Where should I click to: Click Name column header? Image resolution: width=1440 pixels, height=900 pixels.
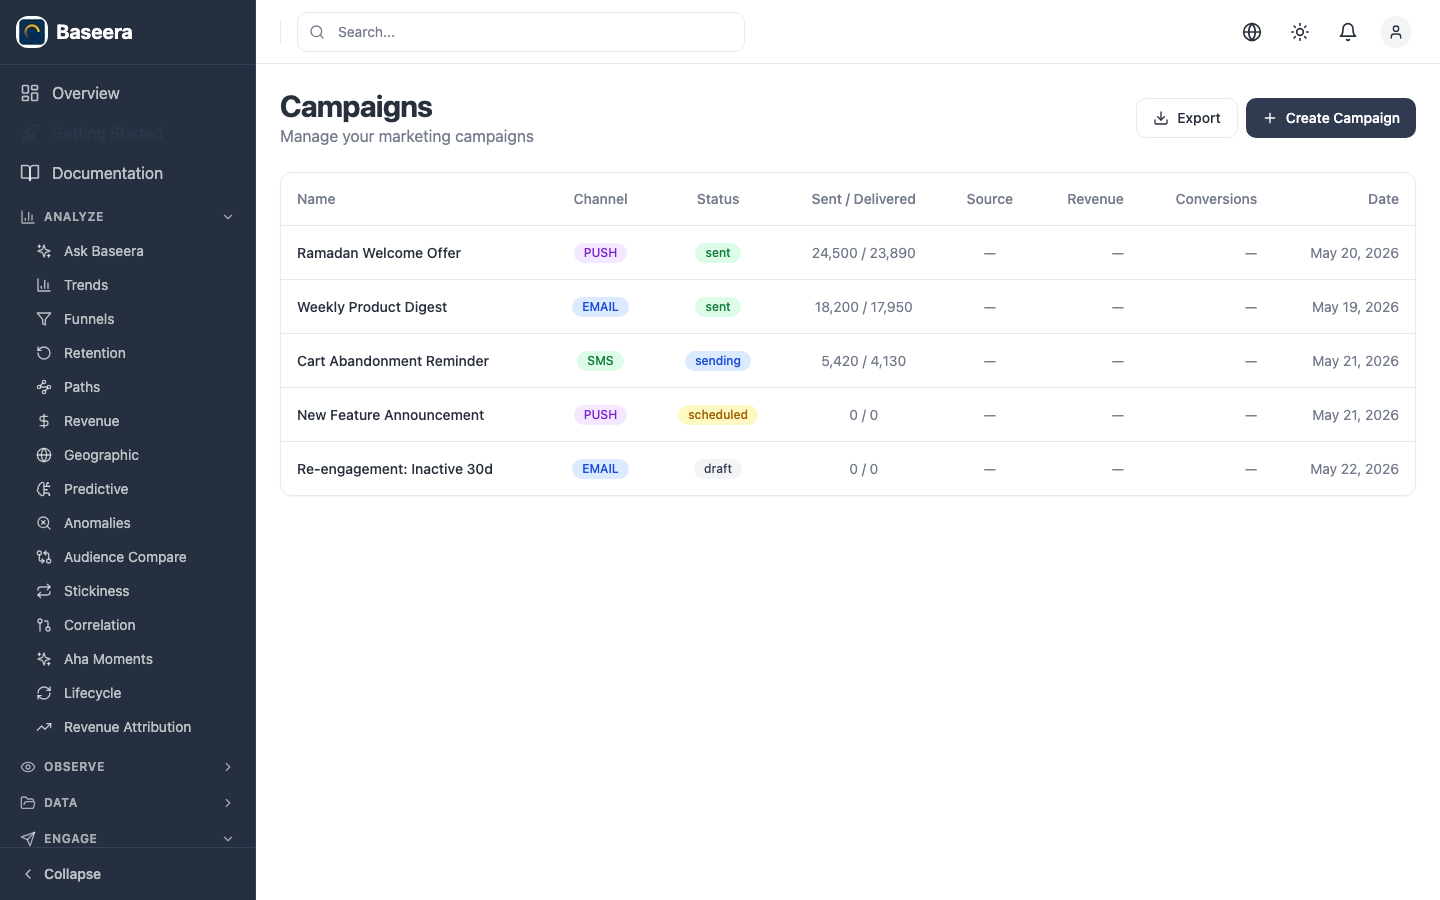(316, 199)
